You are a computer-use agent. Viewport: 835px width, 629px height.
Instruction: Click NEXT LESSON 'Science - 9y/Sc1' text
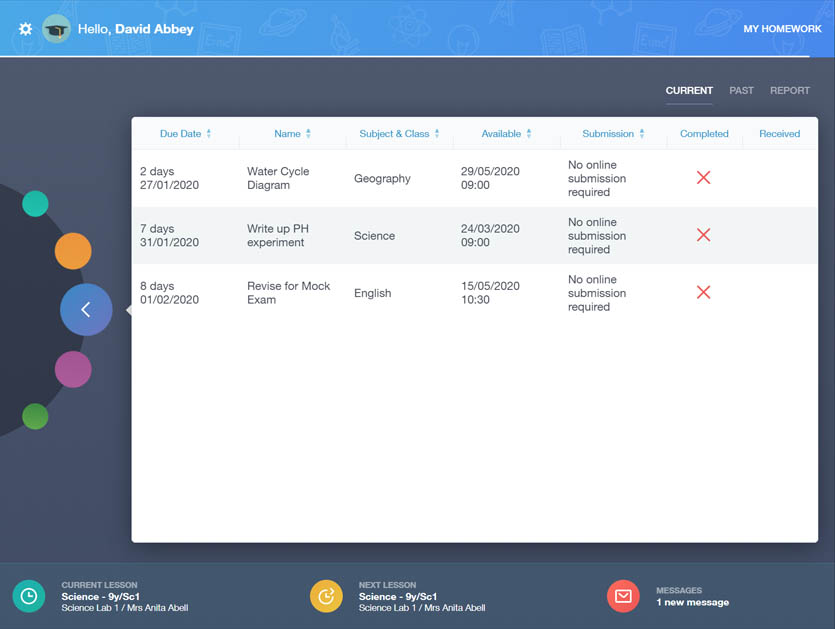[398, 597]
